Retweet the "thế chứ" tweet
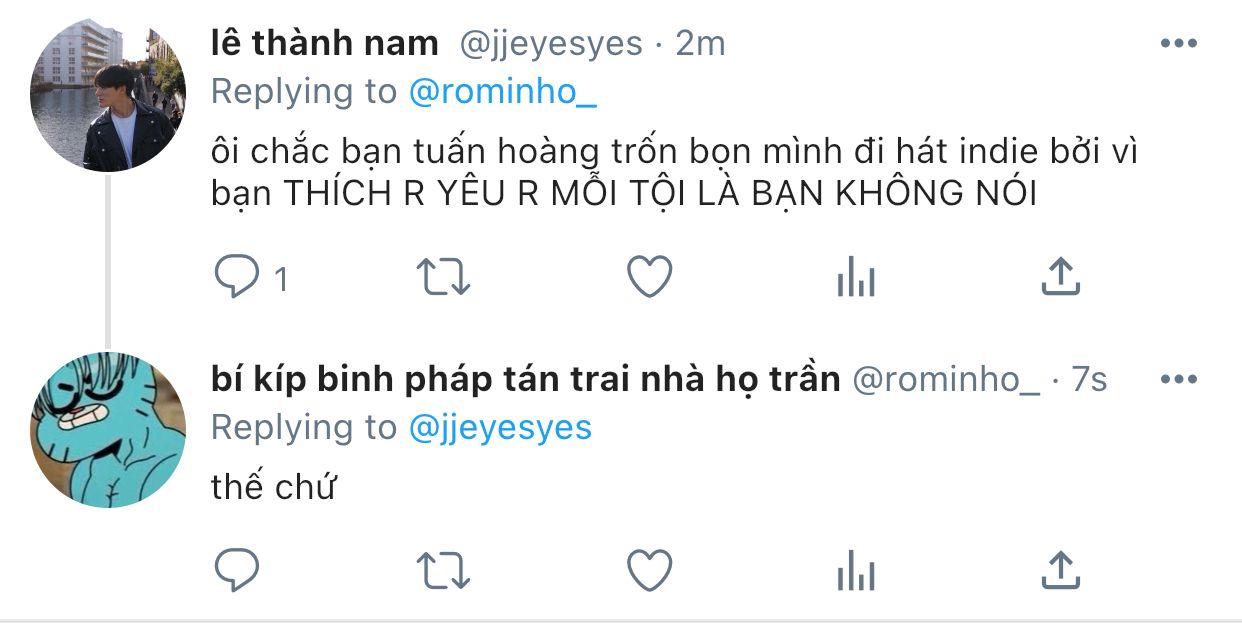 (x=442, y=571)
